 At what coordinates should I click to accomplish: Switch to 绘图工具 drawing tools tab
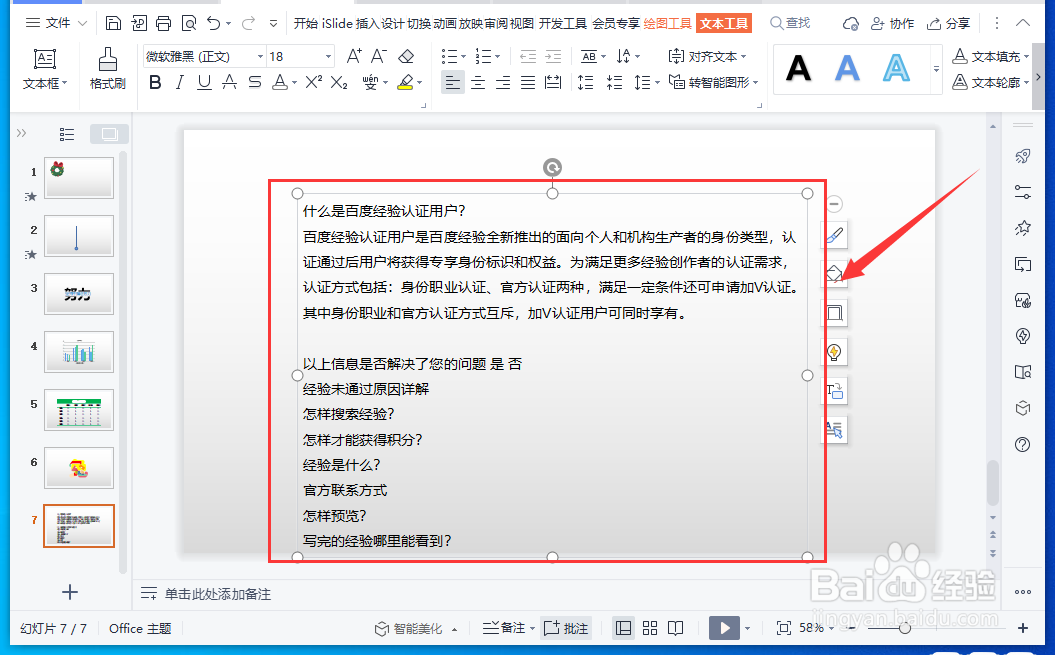tap(667, 24)
